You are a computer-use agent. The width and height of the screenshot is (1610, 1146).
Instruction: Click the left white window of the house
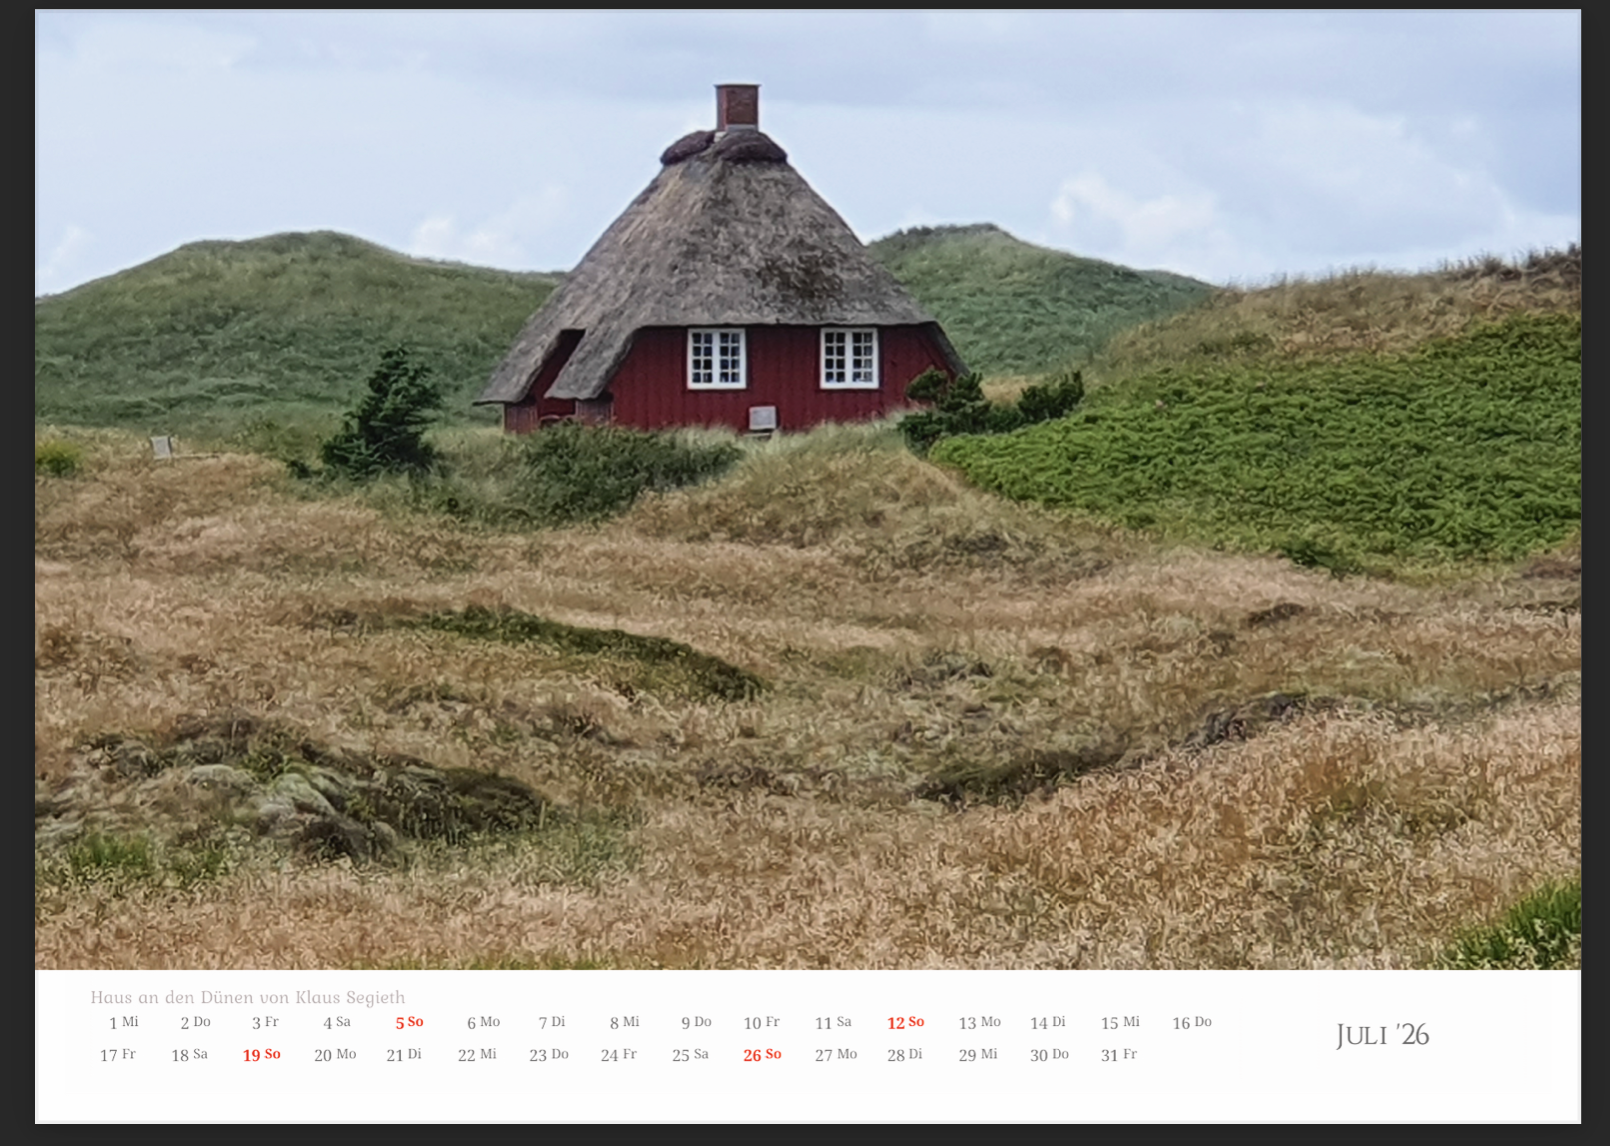point(716,358)
